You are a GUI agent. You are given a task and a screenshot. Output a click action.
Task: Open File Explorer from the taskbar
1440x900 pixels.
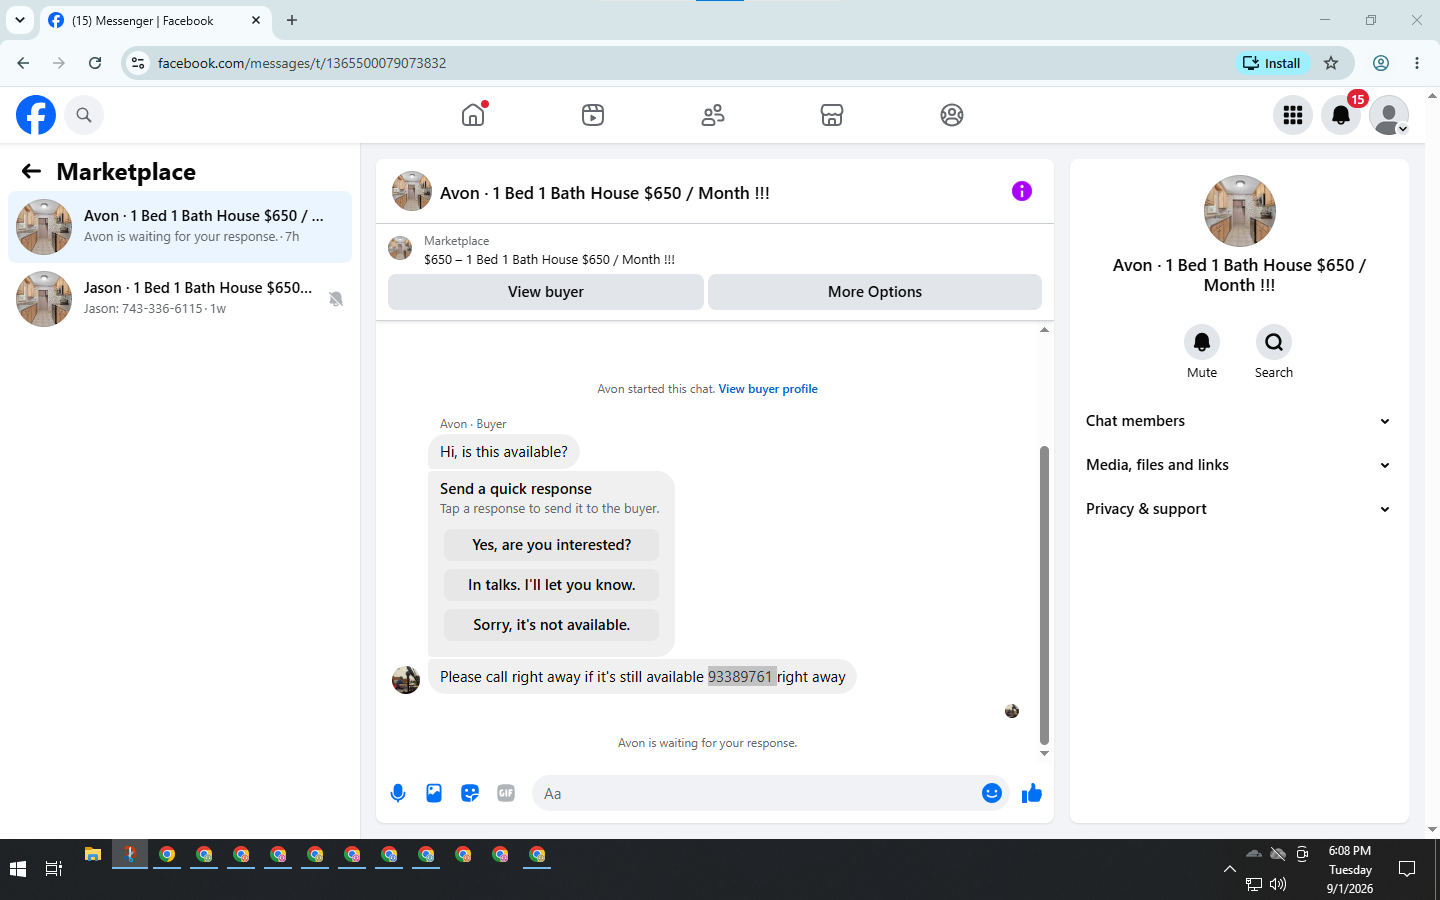(93, 854)
